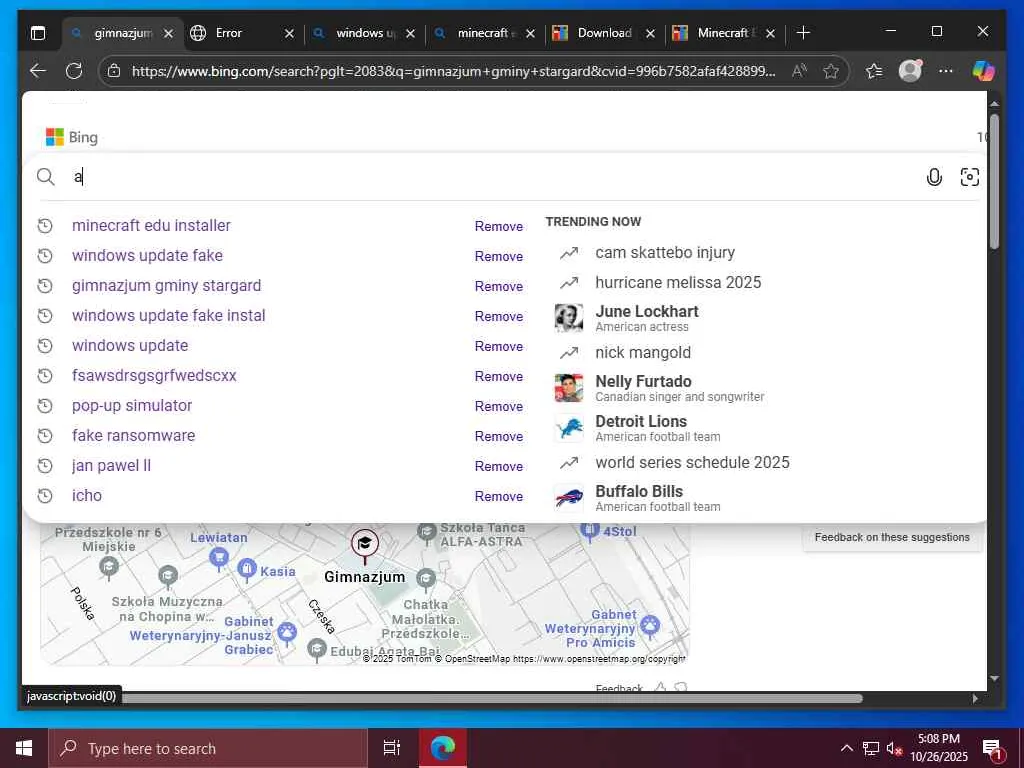
Task: Launch Copilot from the toolbar
Action: 983,71
